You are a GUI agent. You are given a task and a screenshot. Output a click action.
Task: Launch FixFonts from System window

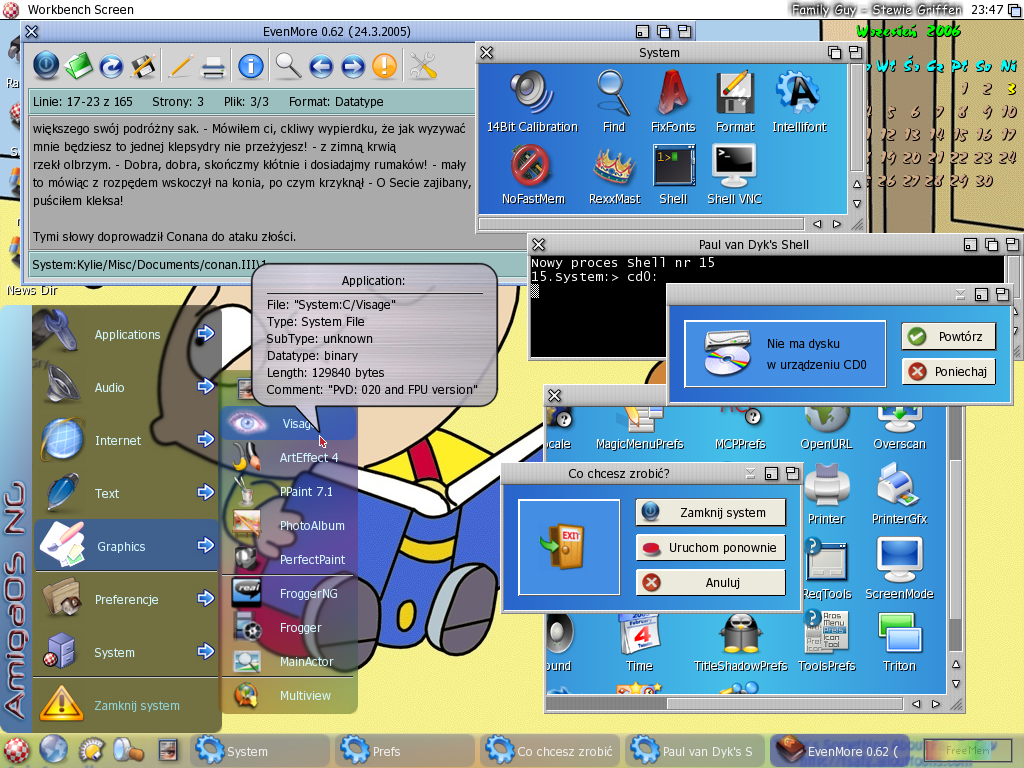673,102
